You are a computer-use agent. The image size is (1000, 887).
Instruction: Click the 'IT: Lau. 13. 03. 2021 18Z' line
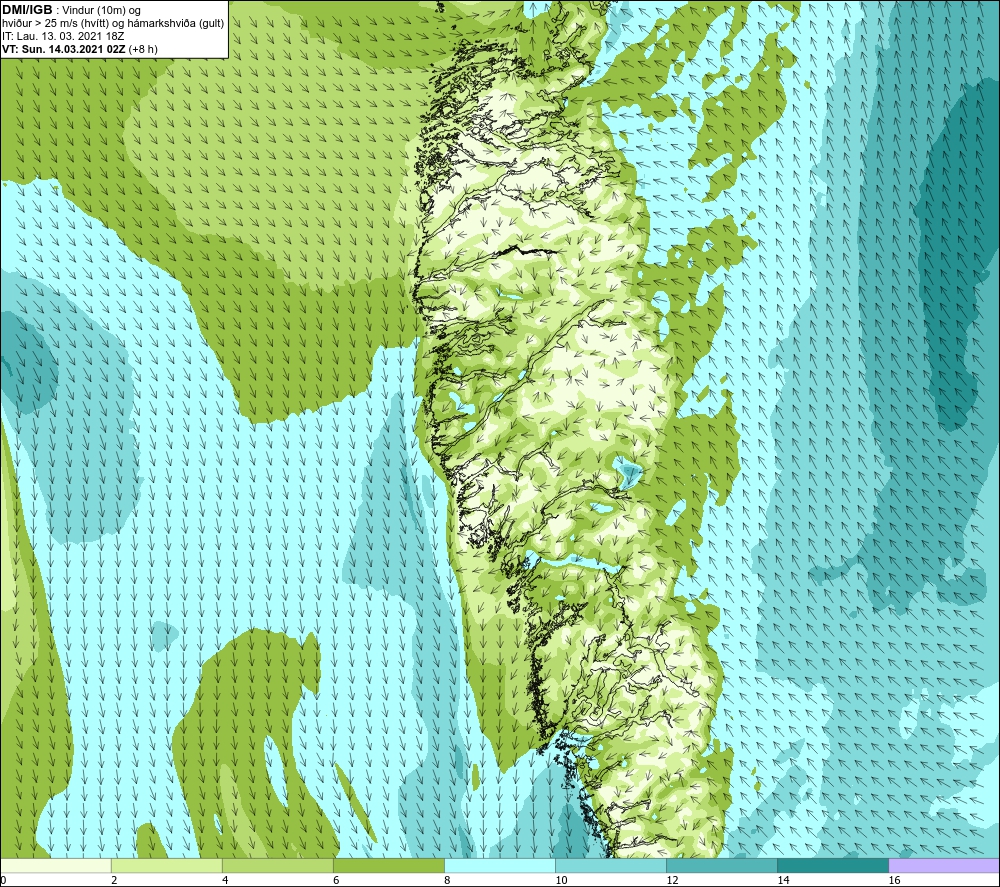[63, 36]
